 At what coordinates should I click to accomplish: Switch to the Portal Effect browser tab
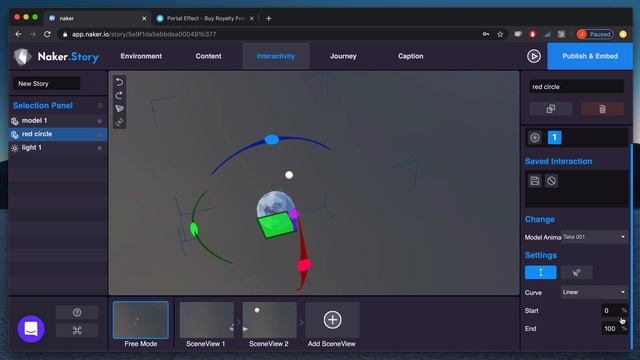(x=205, y=18)
